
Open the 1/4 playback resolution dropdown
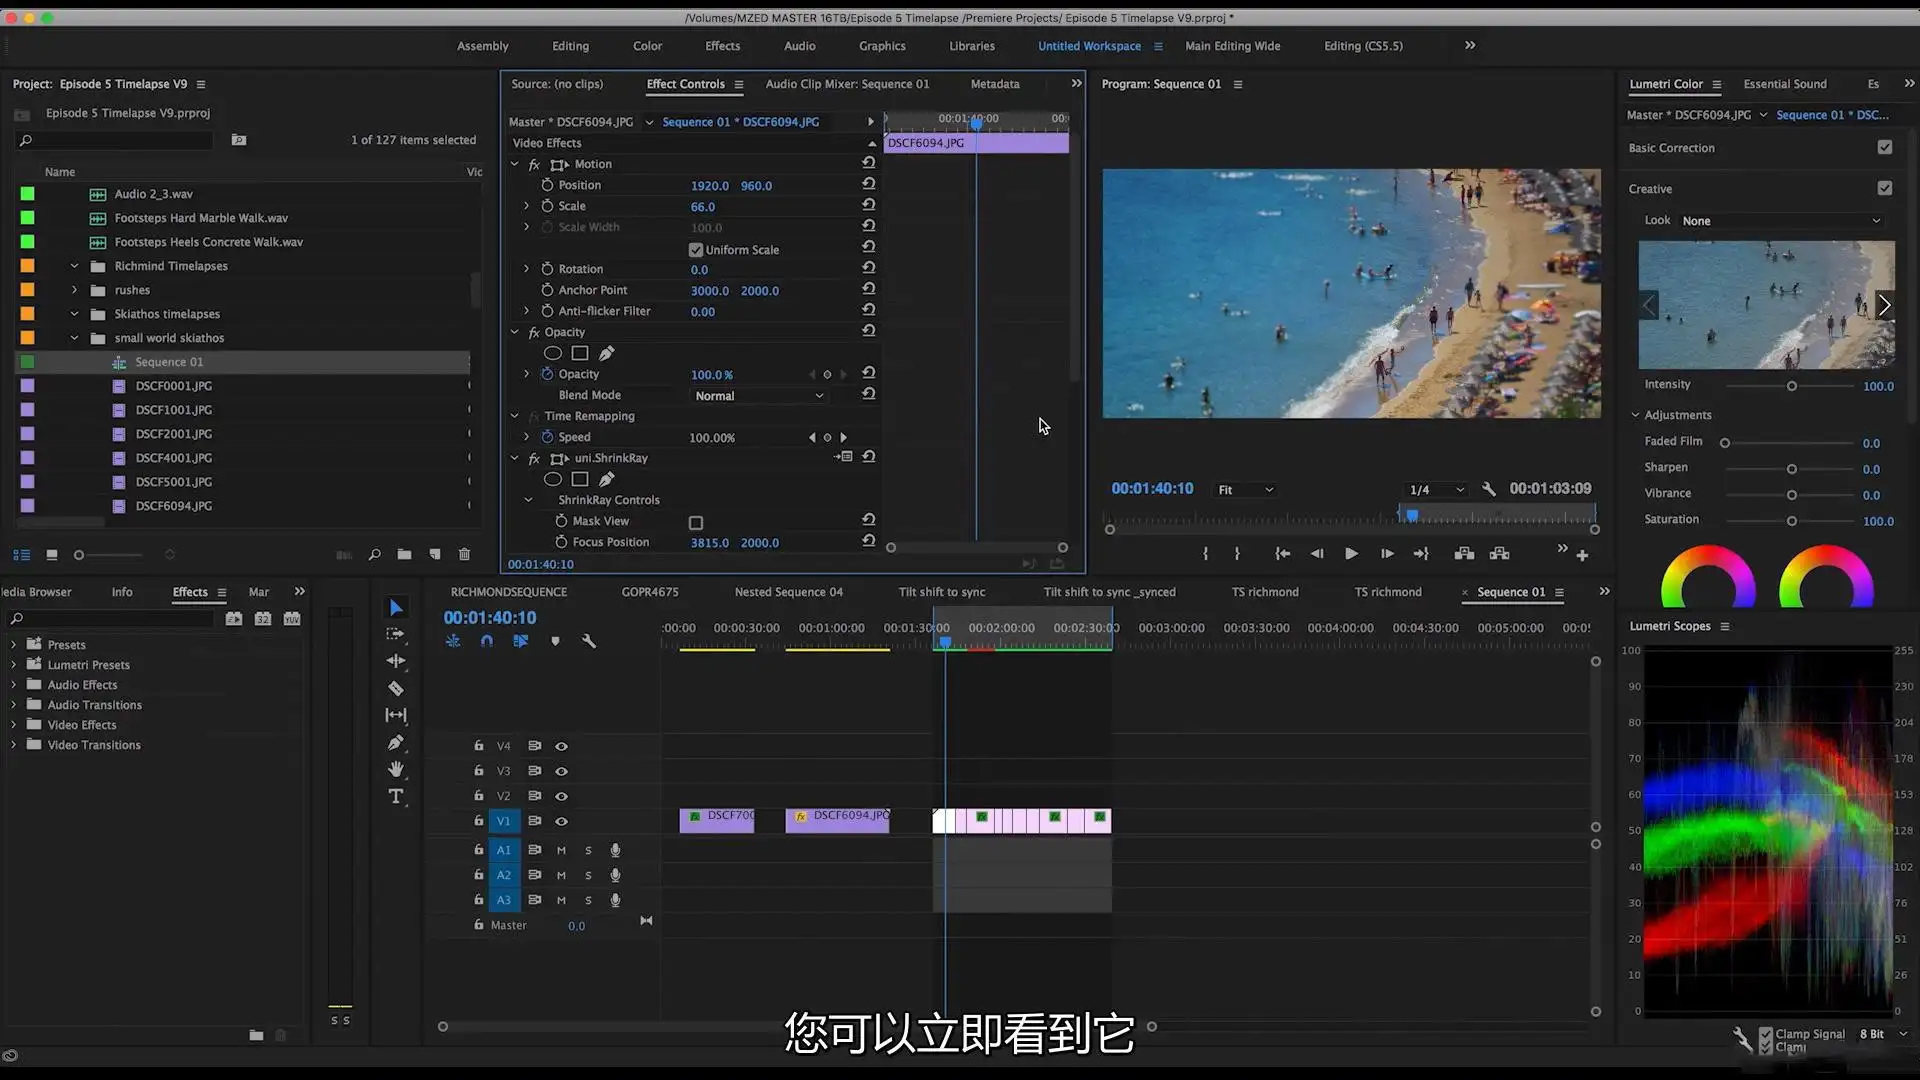(x=1436, y=490)
